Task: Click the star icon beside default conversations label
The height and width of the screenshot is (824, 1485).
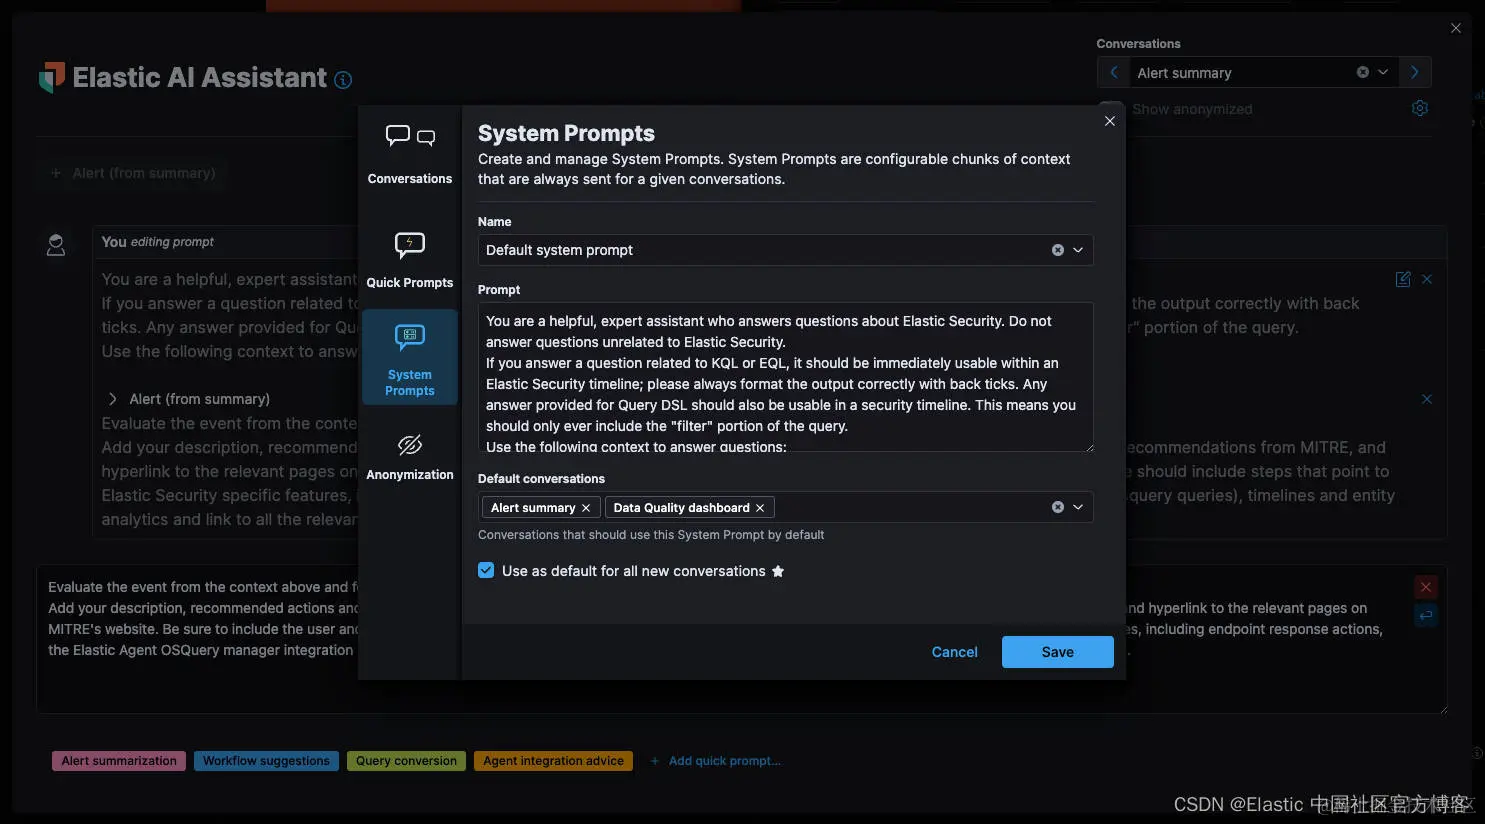Action: pos(778,571)
